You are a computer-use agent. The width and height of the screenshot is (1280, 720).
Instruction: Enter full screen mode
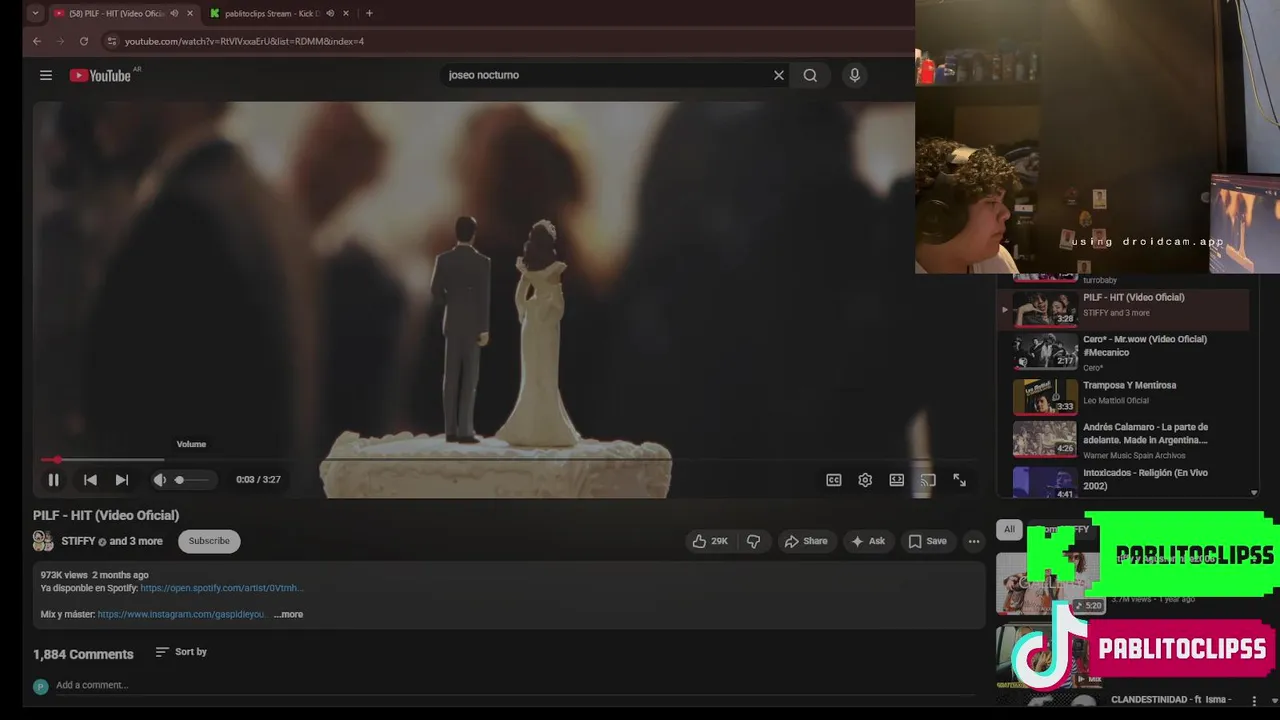pos(959,480)
